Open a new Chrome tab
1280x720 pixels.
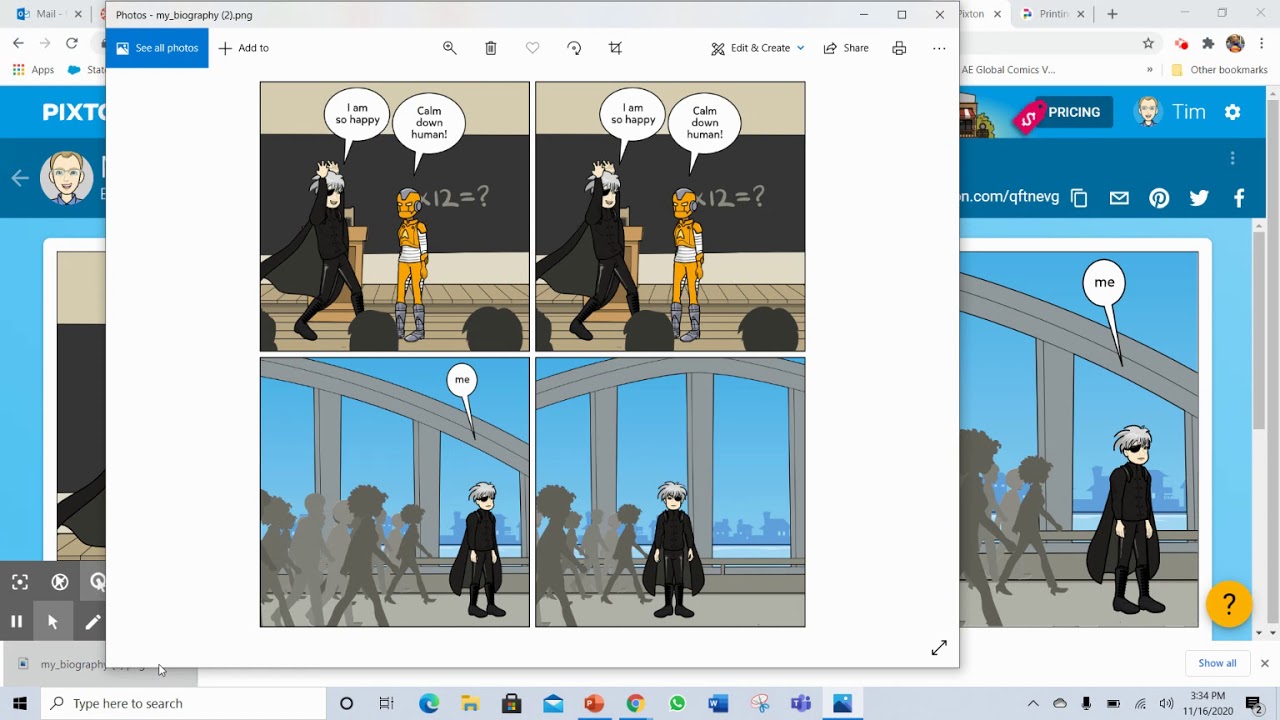(1112, 14)
